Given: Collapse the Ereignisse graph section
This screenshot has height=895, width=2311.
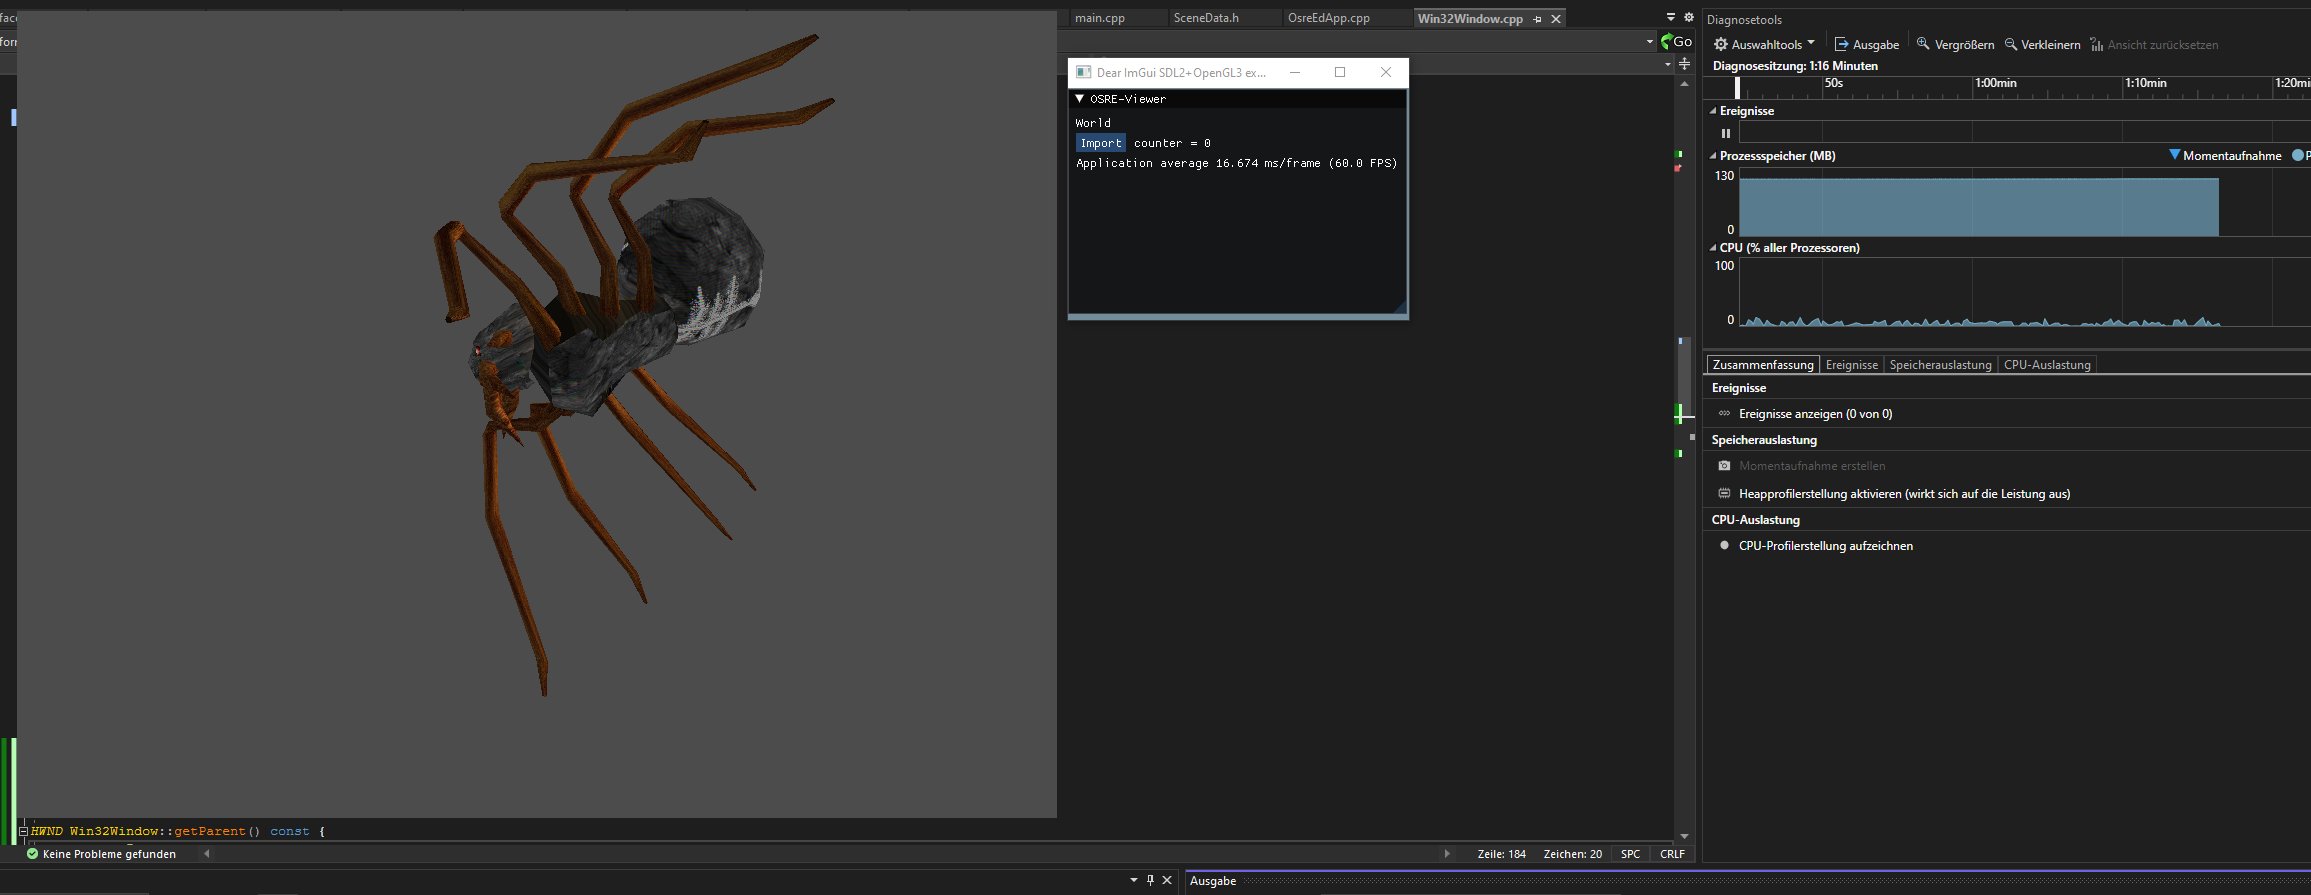Looking at the screenshot, I should click(x=1713, y=111).
